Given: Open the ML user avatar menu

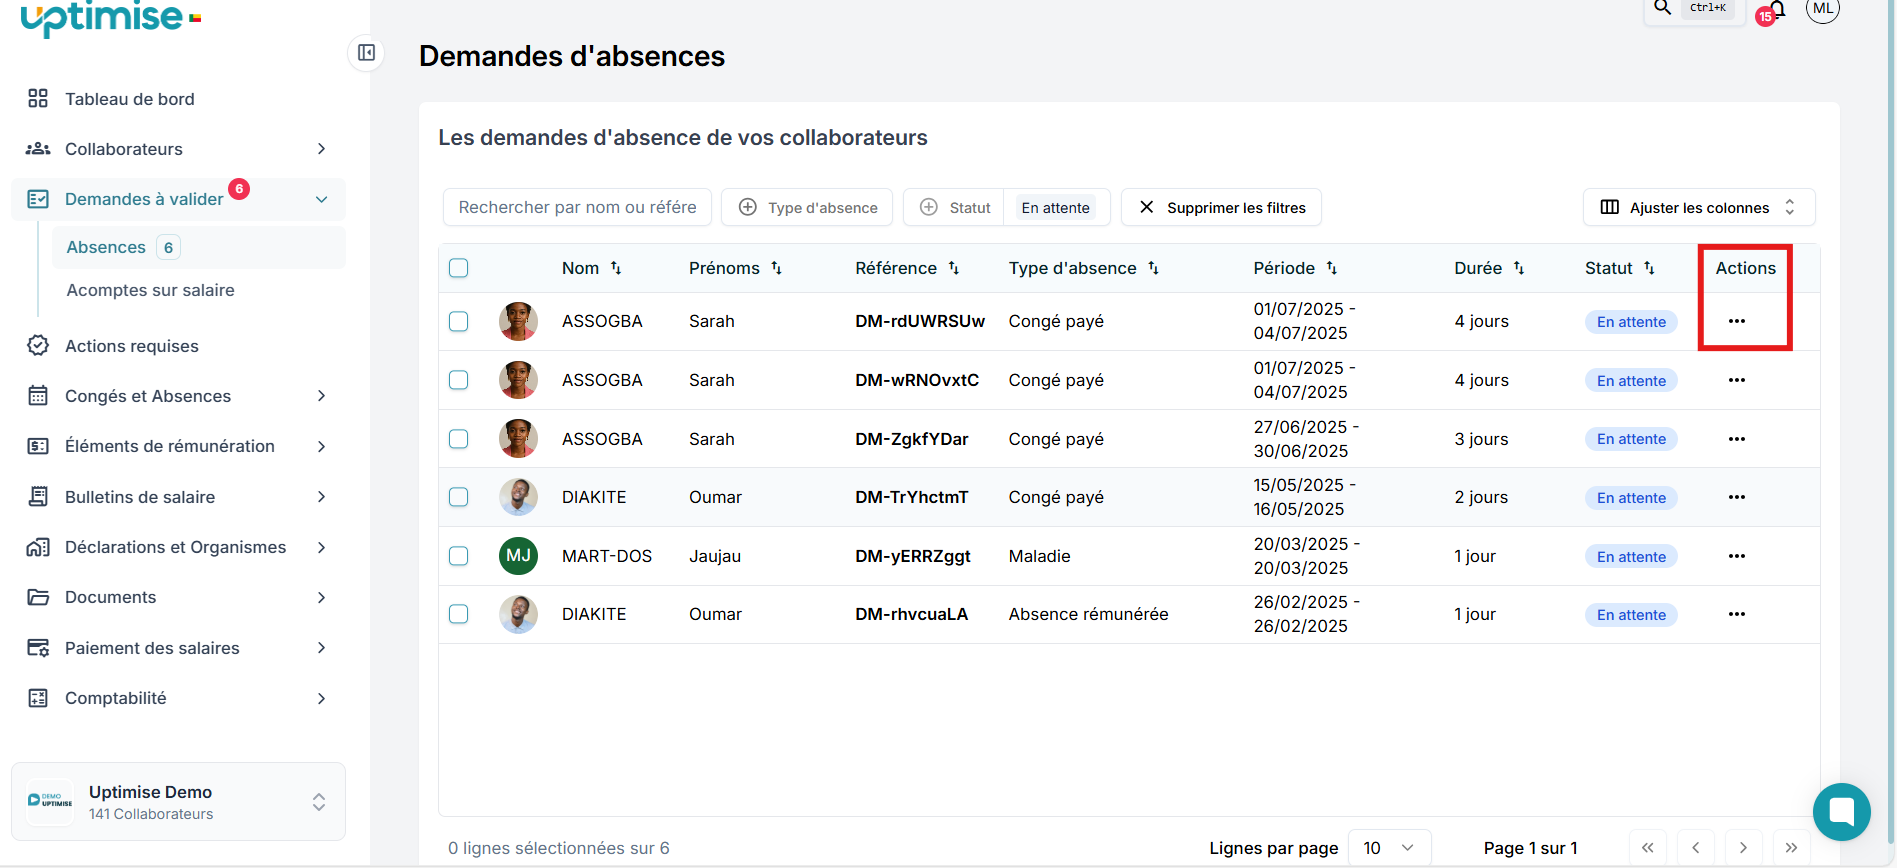Looking at the screenshot, I should pos(1823,9).
